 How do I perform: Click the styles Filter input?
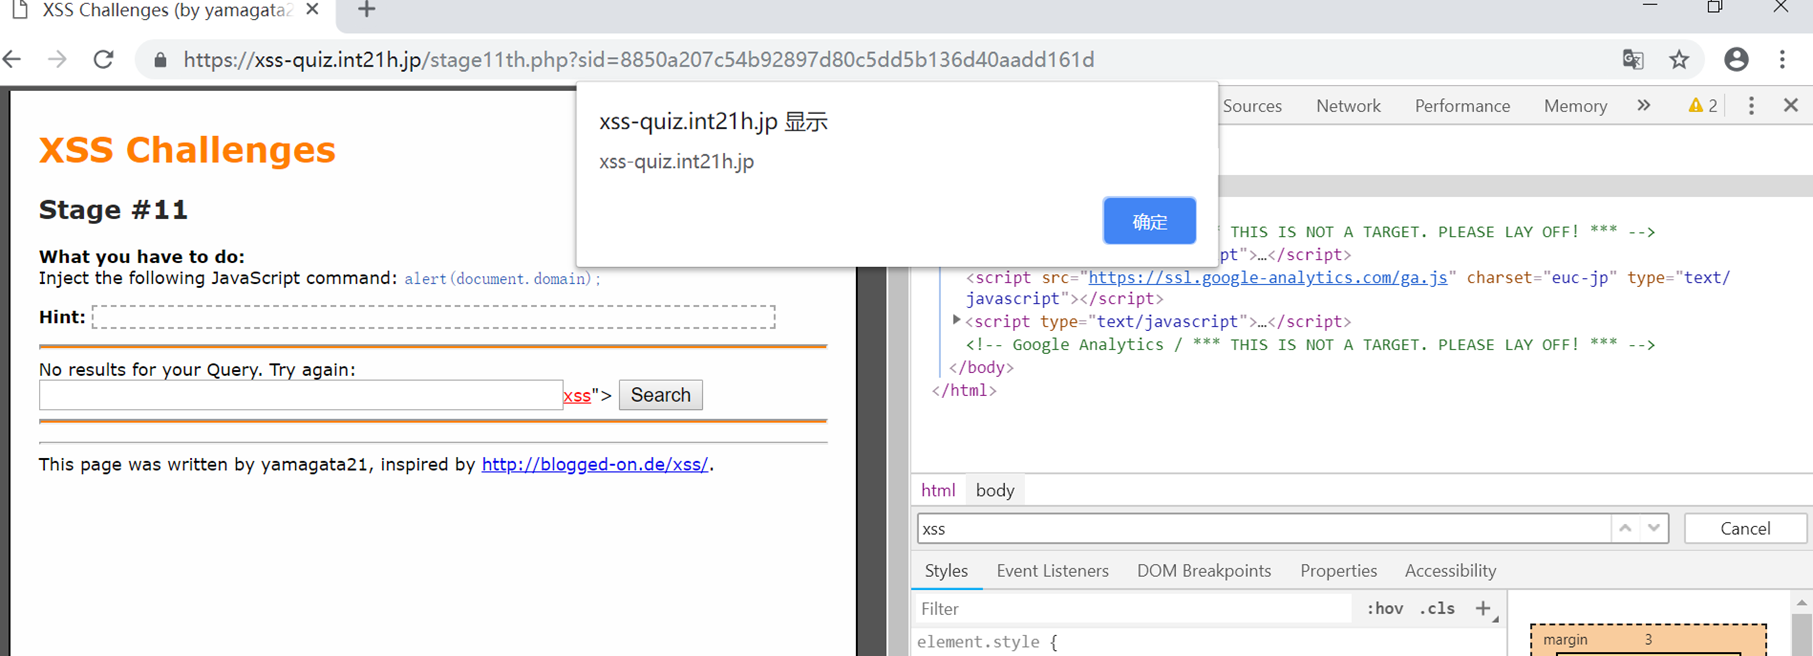tap(1132, 608)
